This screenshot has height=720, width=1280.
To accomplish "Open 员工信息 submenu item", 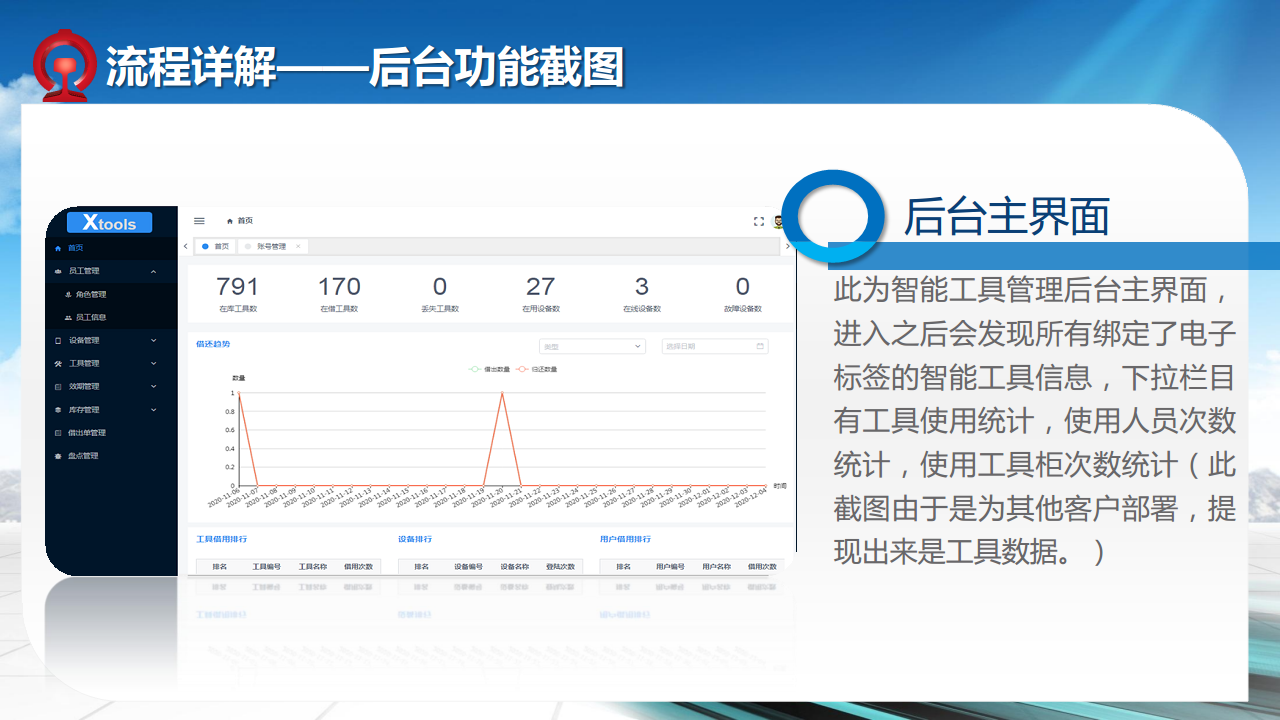I will pyautogui.click(x=111, y=317).
